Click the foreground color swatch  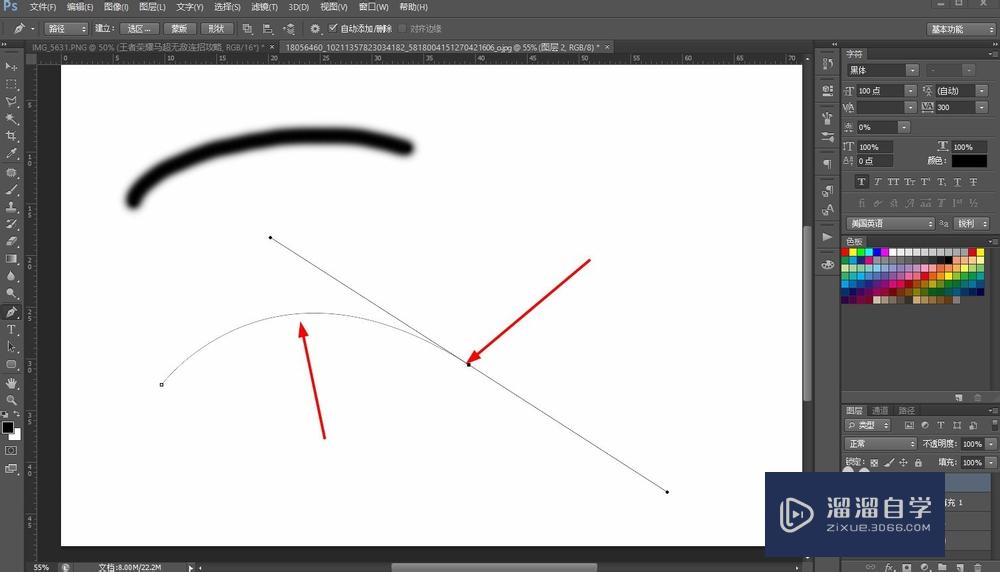(x=8, y=427)
